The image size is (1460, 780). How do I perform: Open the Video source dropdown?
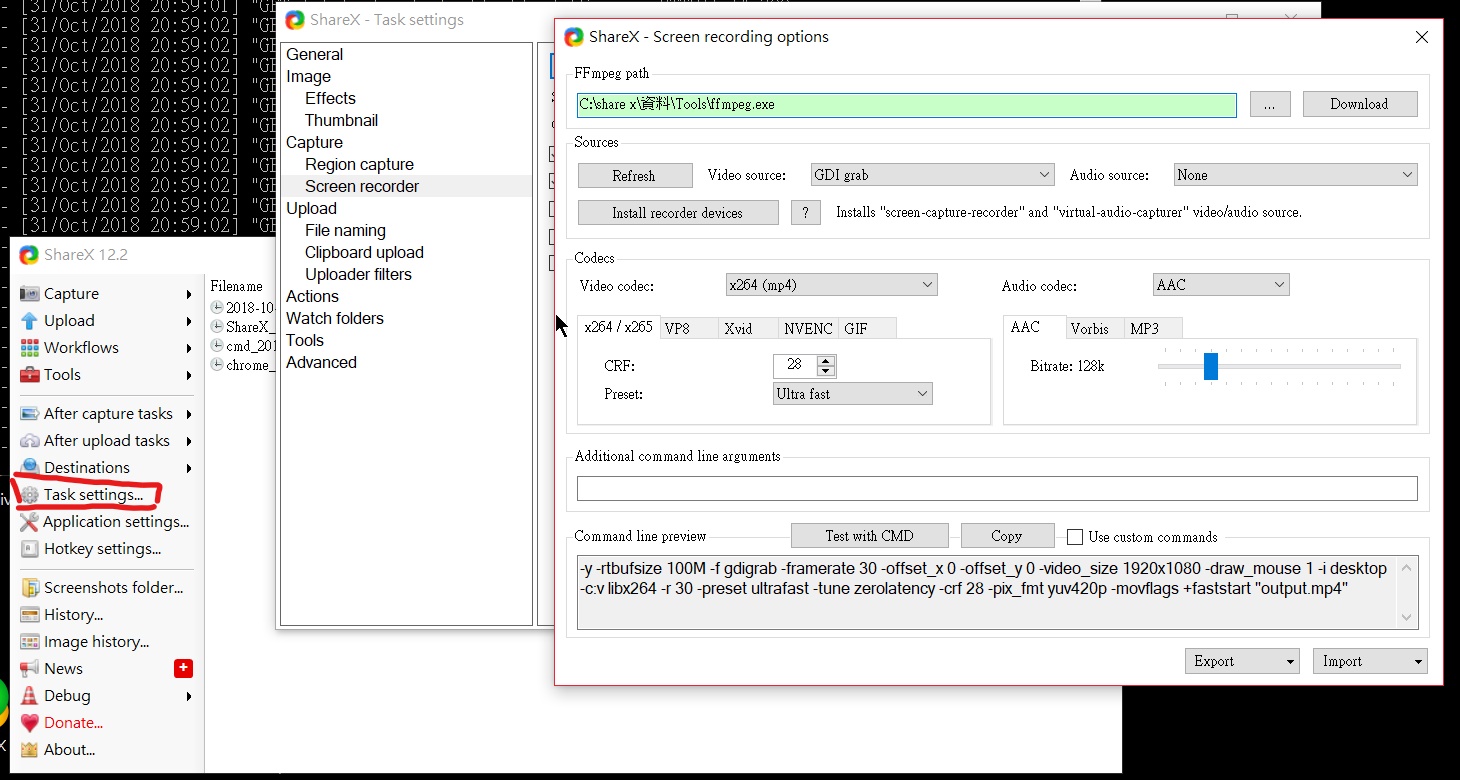(x=932, y=175)
